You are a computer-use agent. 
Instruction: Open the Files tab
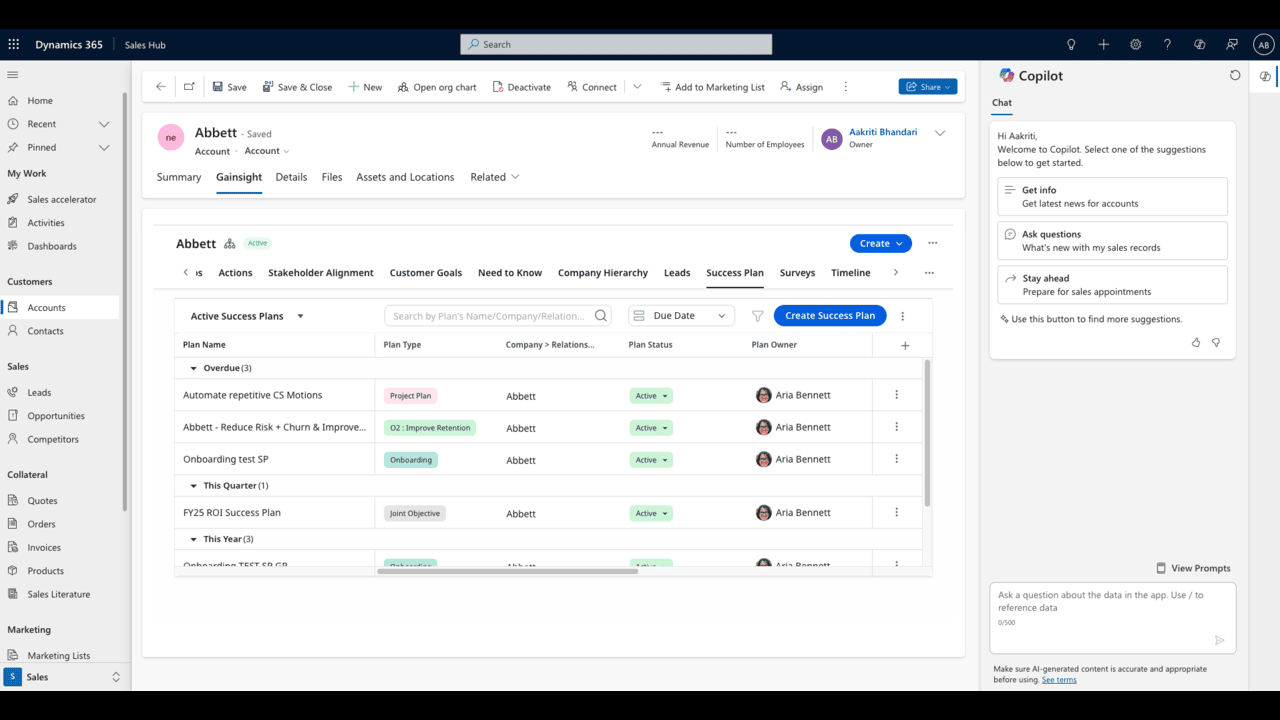(x=332, y=177)
